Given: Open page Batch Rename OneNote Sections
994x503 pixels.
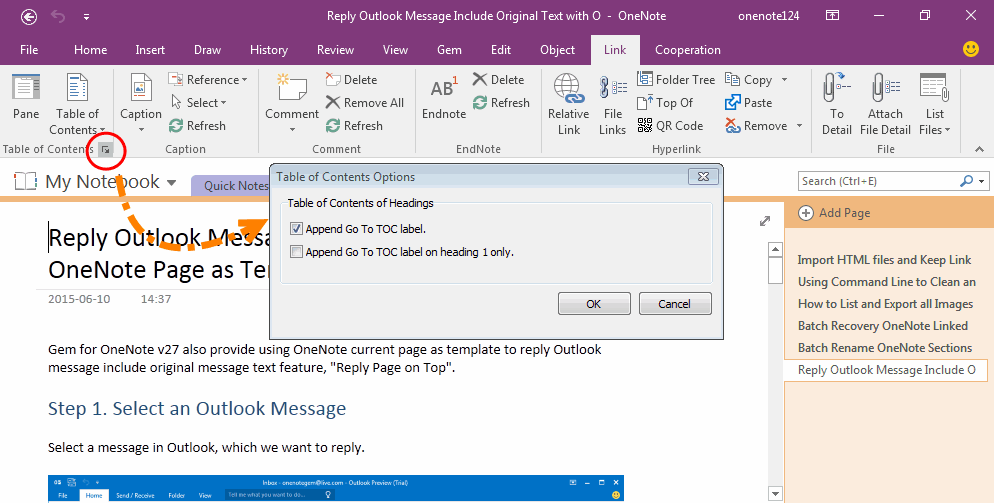Looking at the screenshot, I should 885,348.
